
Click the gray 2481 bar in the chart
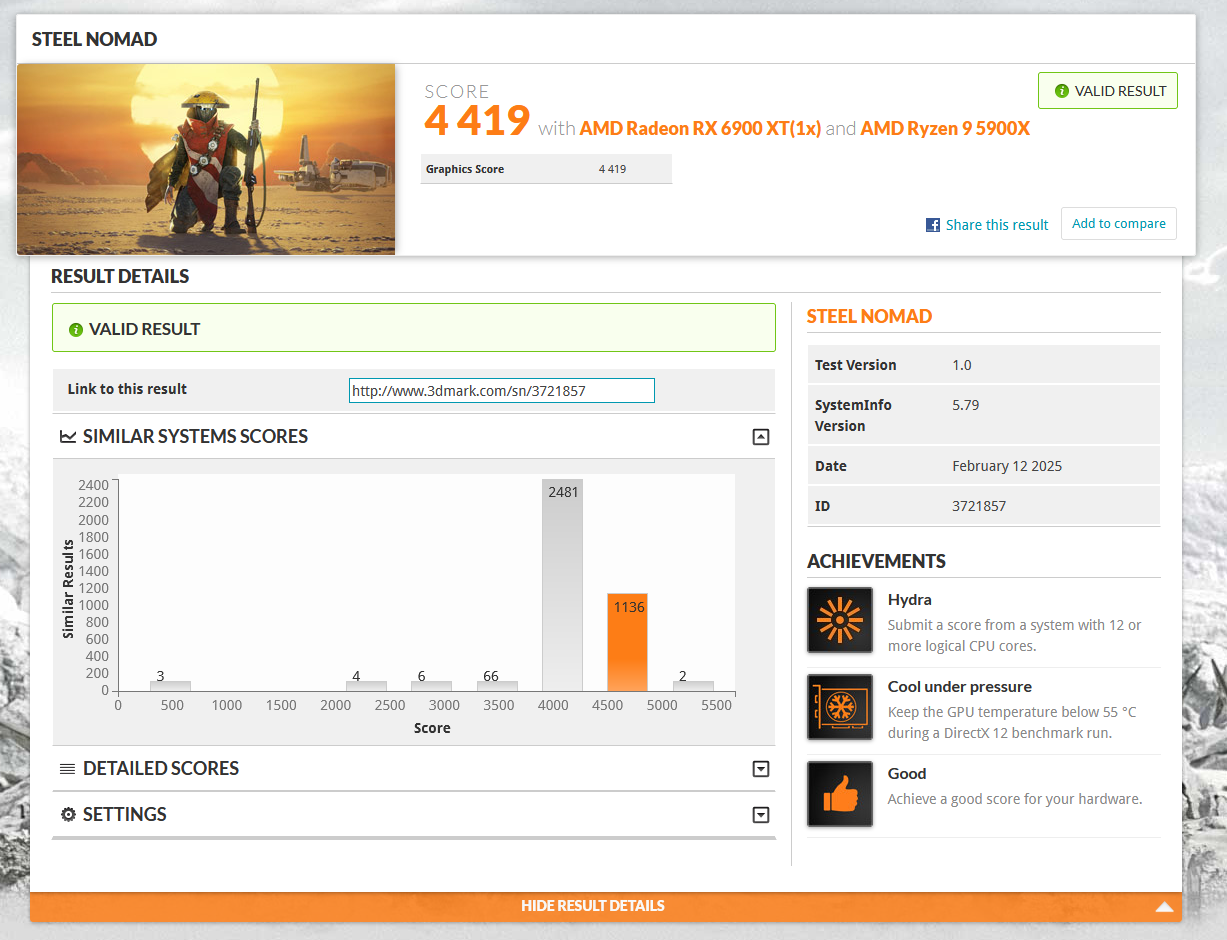click(562, 585)
